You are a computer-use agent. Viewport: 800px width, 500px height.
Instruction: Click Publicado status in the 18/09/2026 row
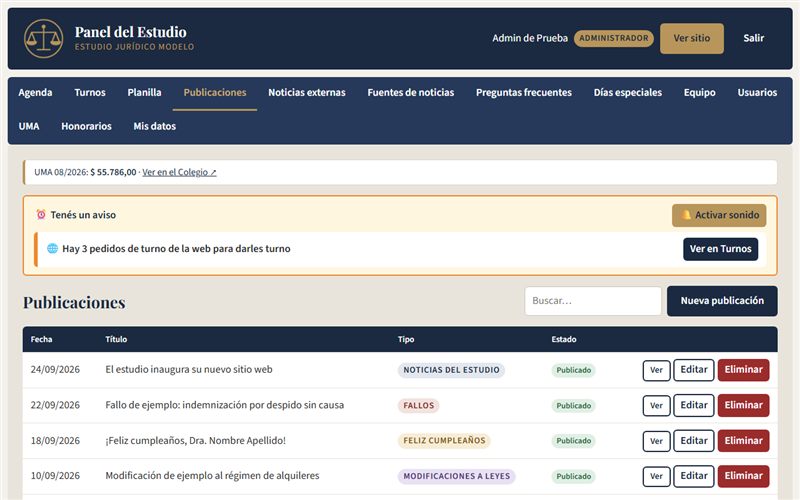click(573, 441)
